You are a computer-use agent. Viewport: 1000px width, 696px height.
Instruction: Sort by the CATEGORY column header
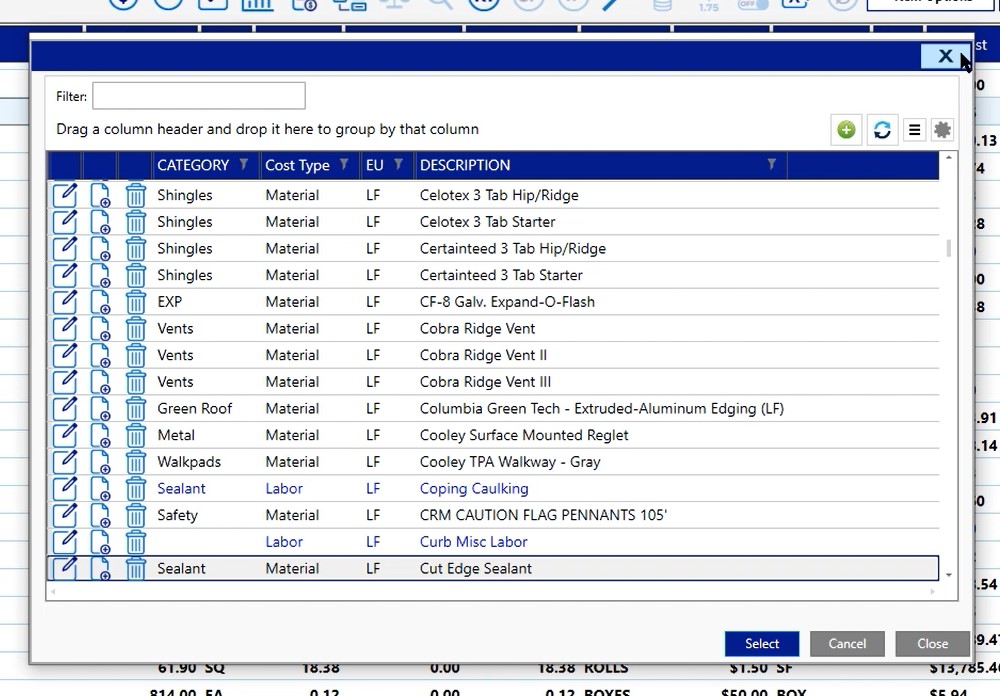[x=193, y=165]
